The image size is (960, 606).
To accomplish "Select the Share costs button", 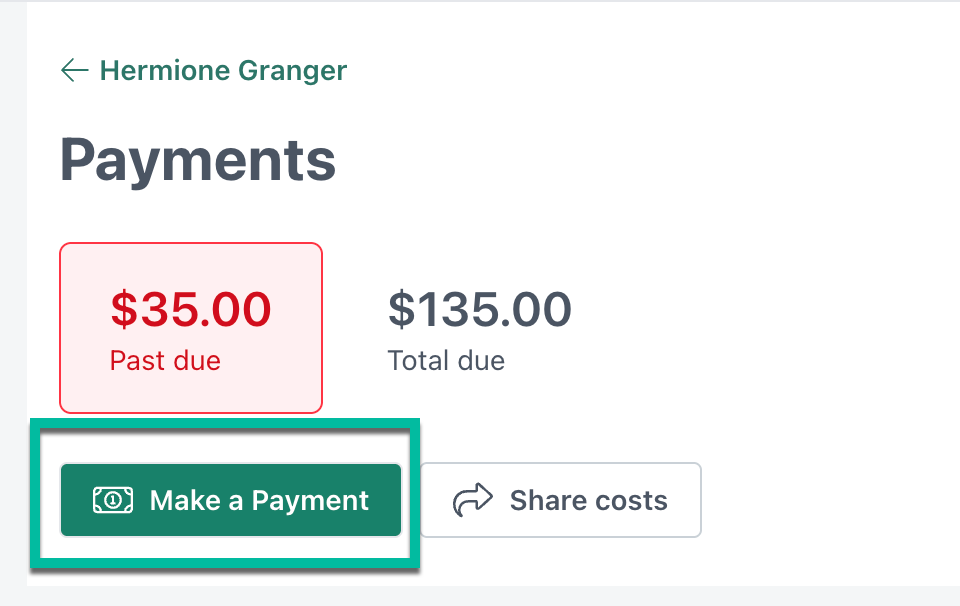I will tap(561, 500).
